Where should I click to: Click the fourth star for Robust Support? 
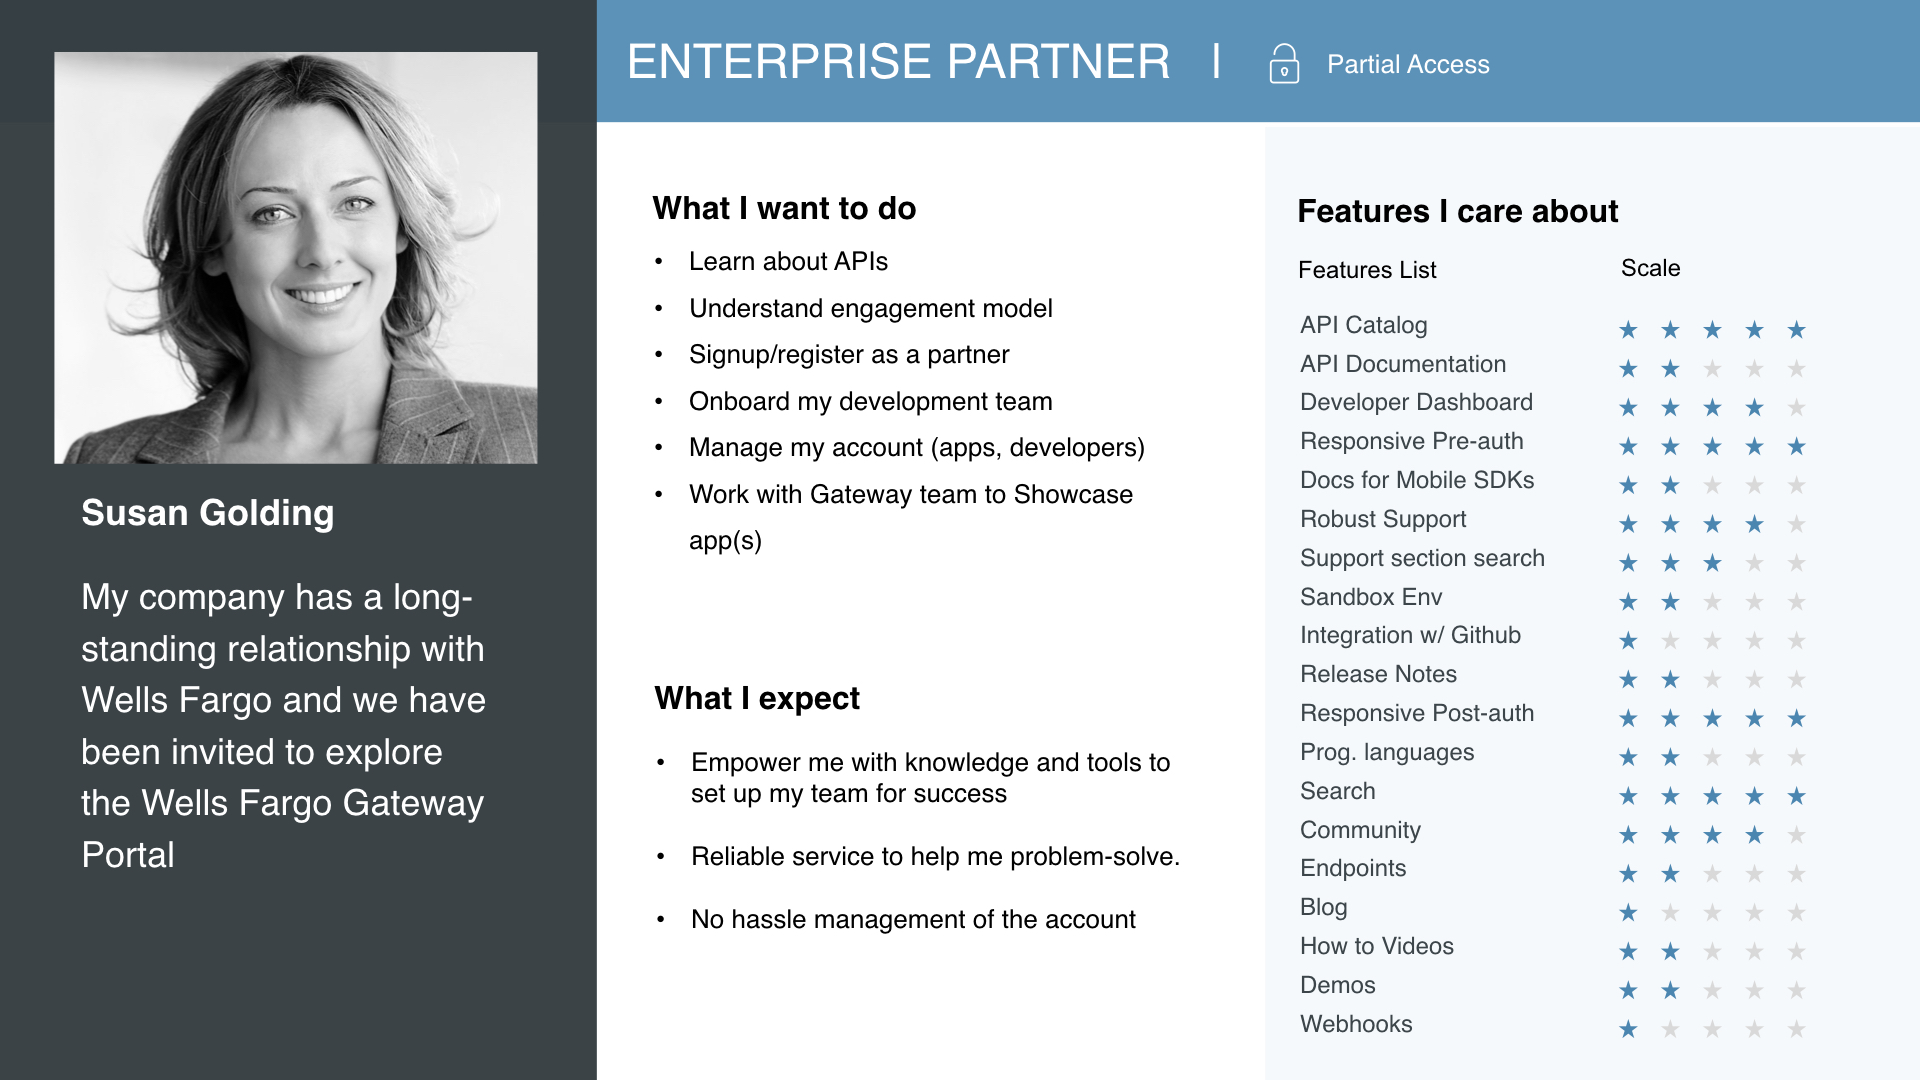click(1754, 524)
